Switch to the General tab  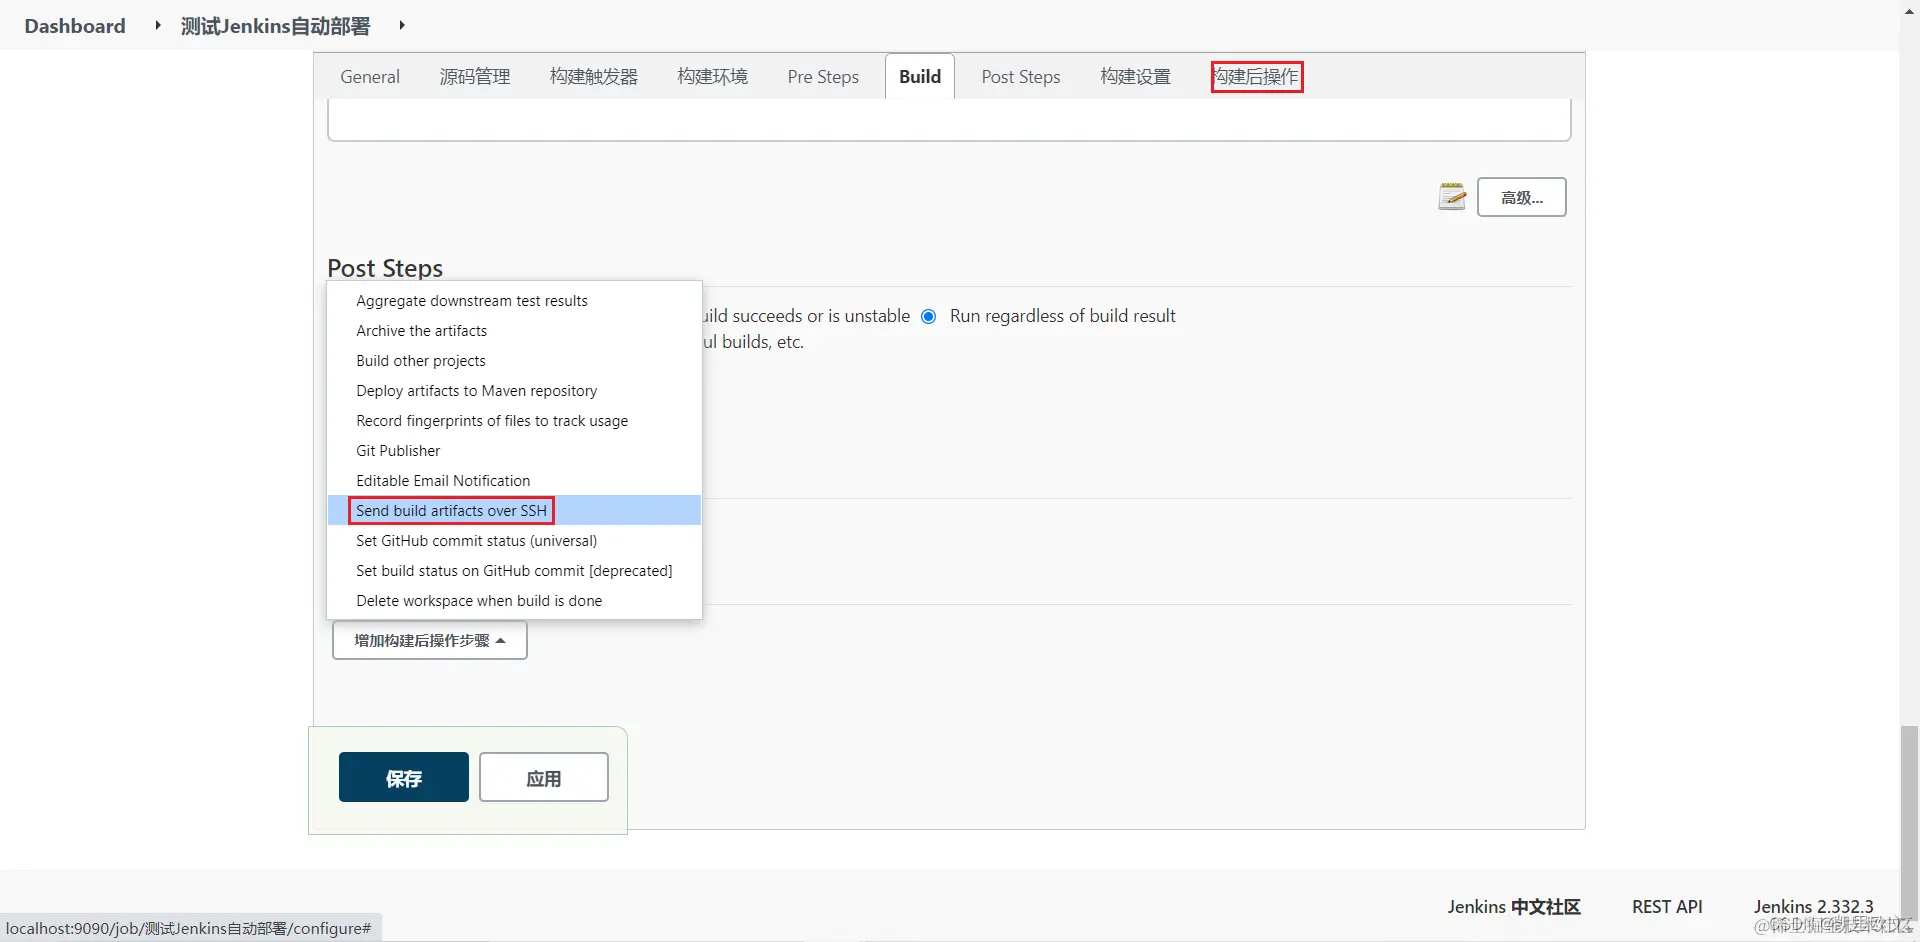pyautogui.click(x=370, y=76)
